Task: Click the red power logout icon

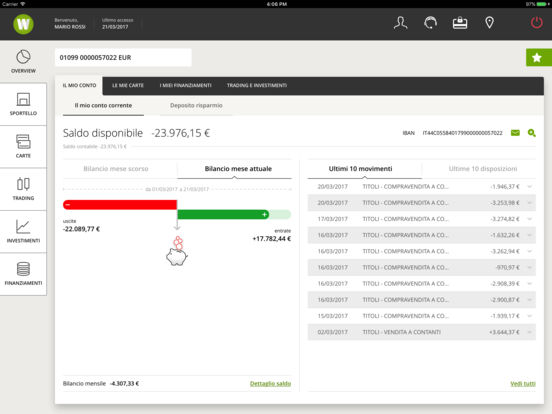Action: click(x=537, y=23)
